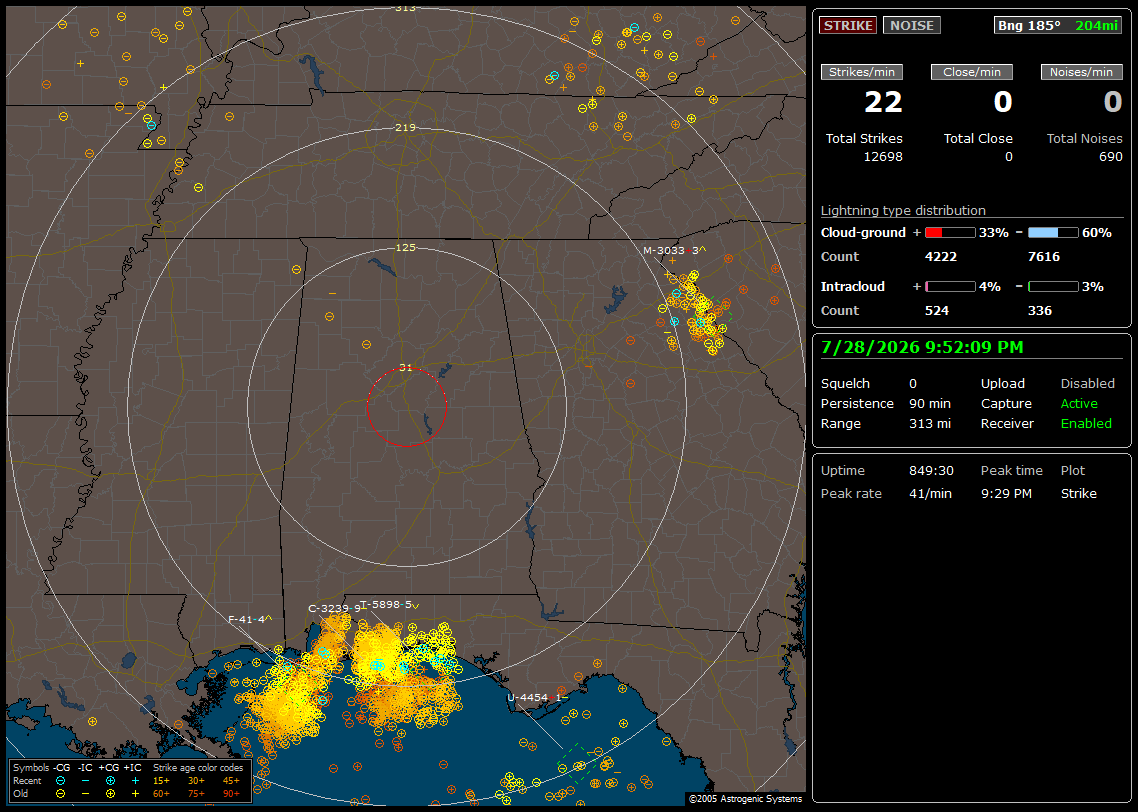This screenshot has width=1138, height=812.
Task: Click the Peak time value 9:29 PM
Action: pyautogui.click(x=1006, y=493)
